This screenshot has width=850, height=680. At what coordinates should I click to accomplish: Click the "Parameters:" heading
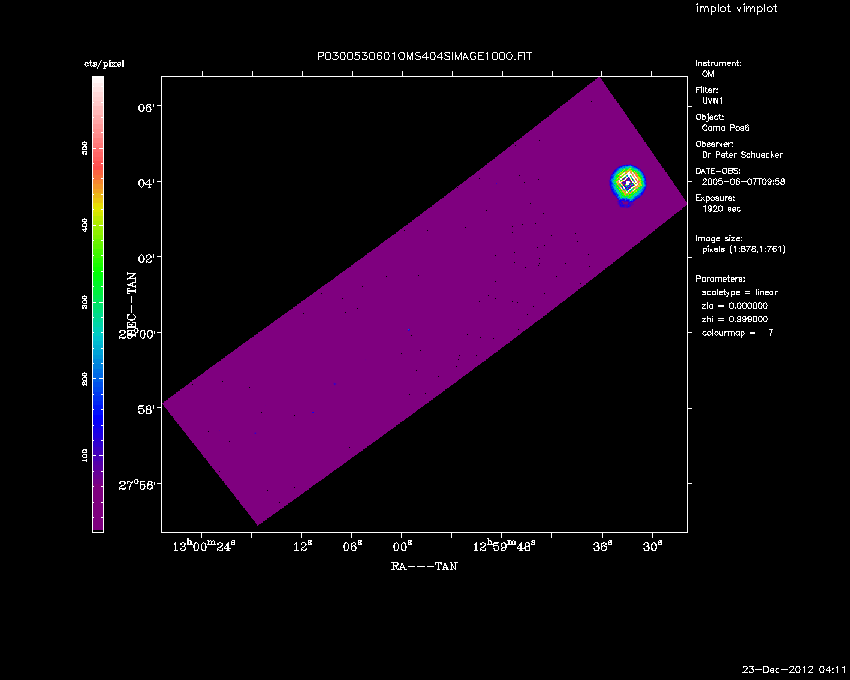720,279
